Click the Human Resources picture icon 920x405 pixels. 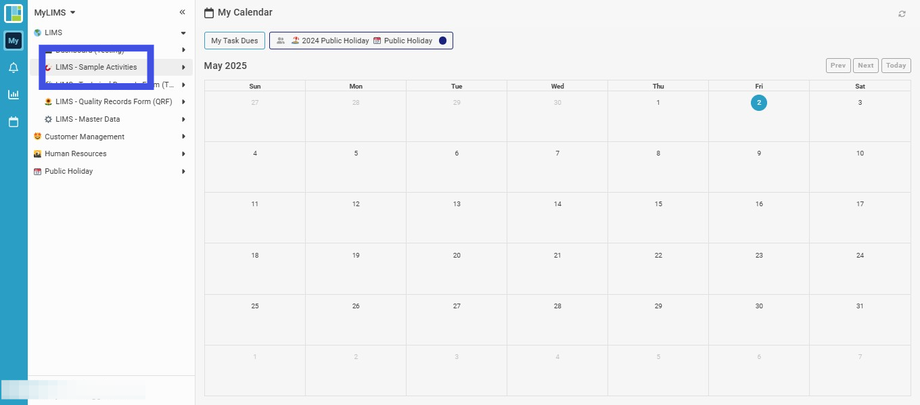(38, 154)
